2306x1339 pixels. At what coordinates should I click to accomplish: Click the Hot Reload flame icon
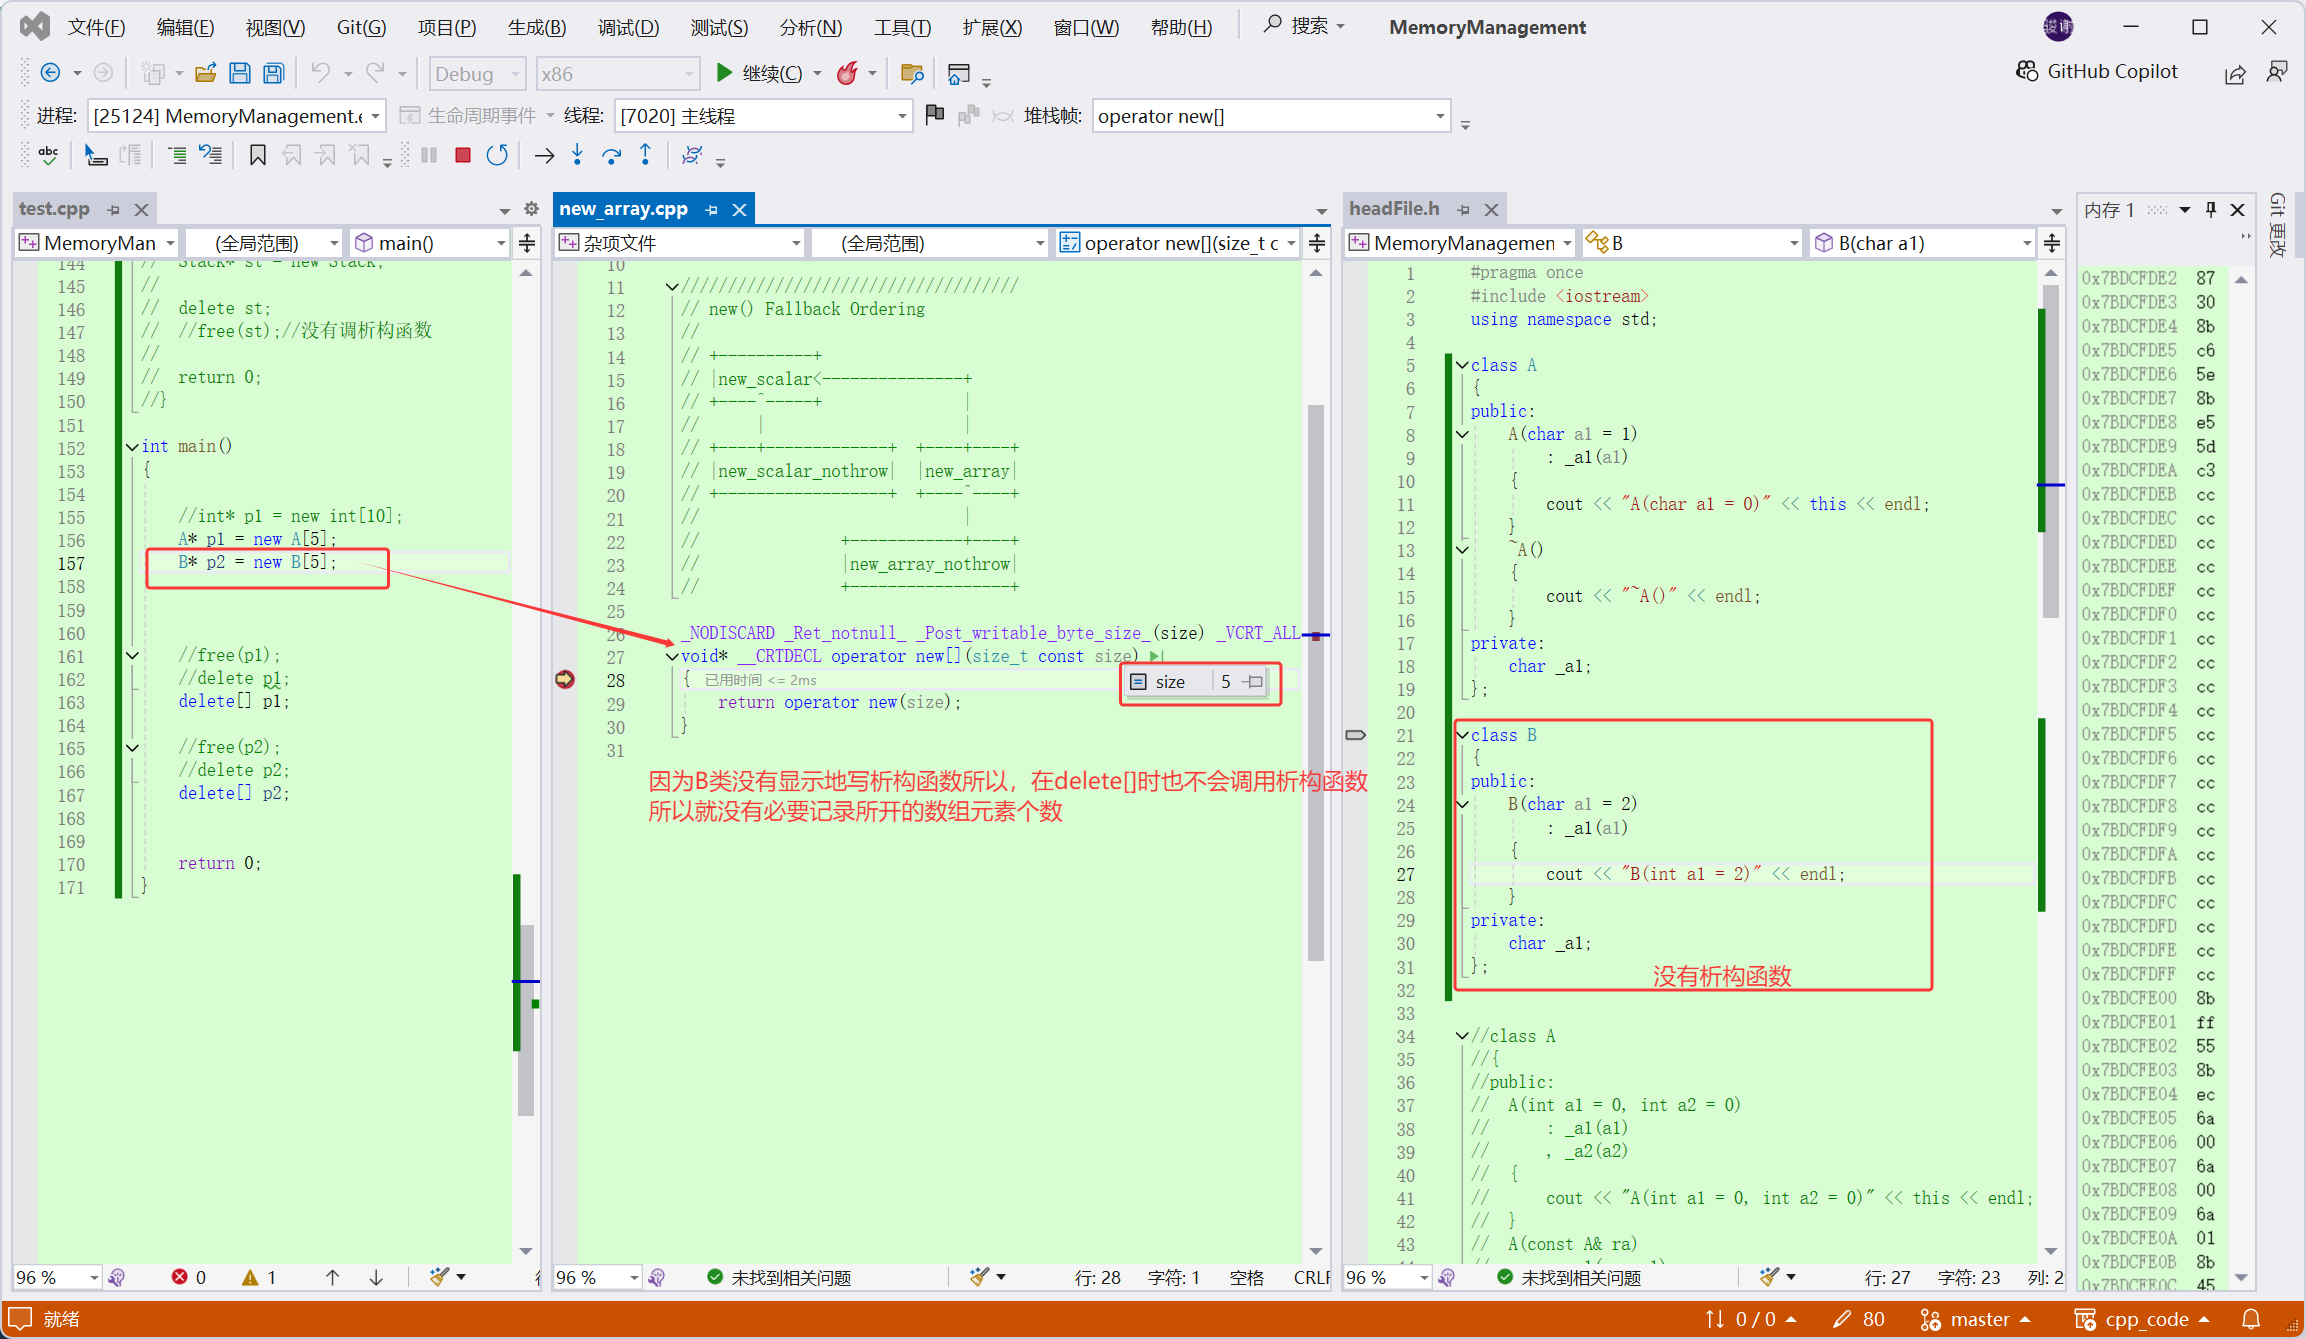pyautogui.click(x=847, y=73)
